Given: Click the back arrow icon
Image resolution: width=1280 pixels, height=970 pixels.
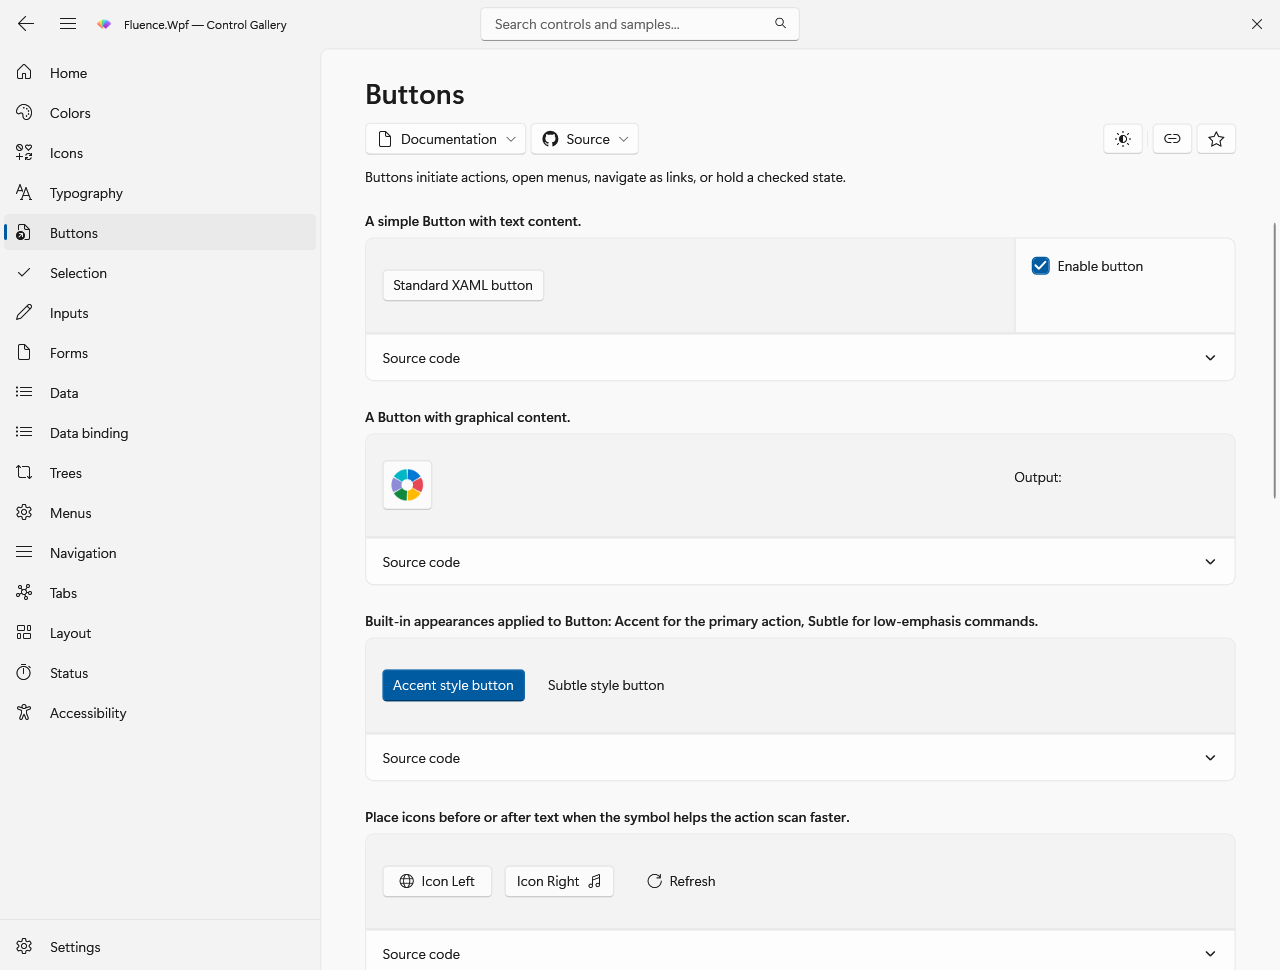Looking at the screenshot, I should [x=26, y=24].
